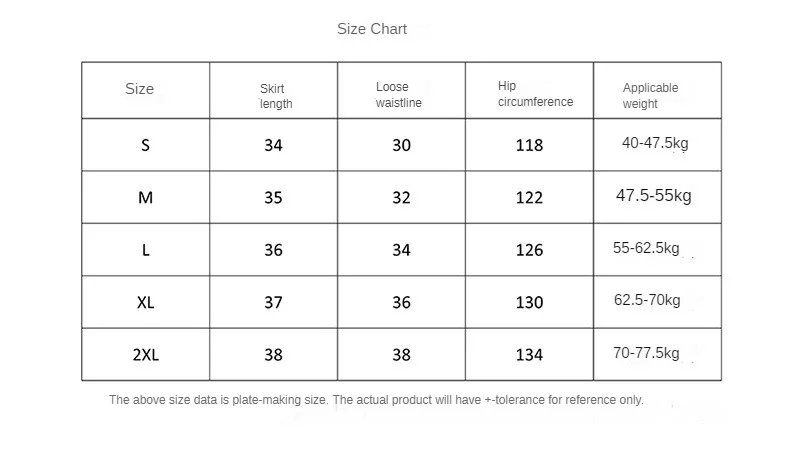Click the 47.5-55kg weight cell

654,196
